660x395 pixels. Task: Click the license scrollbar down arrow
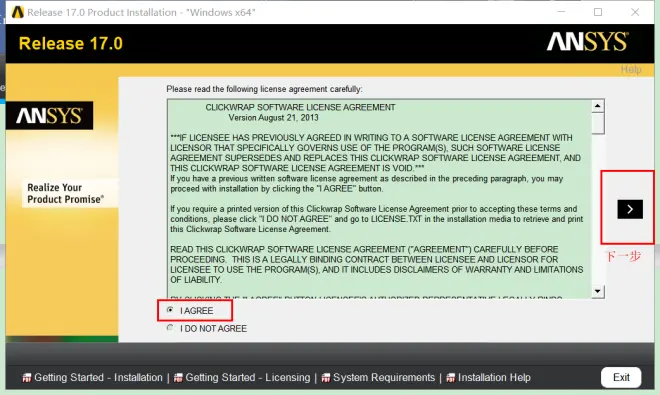point(598,291)
